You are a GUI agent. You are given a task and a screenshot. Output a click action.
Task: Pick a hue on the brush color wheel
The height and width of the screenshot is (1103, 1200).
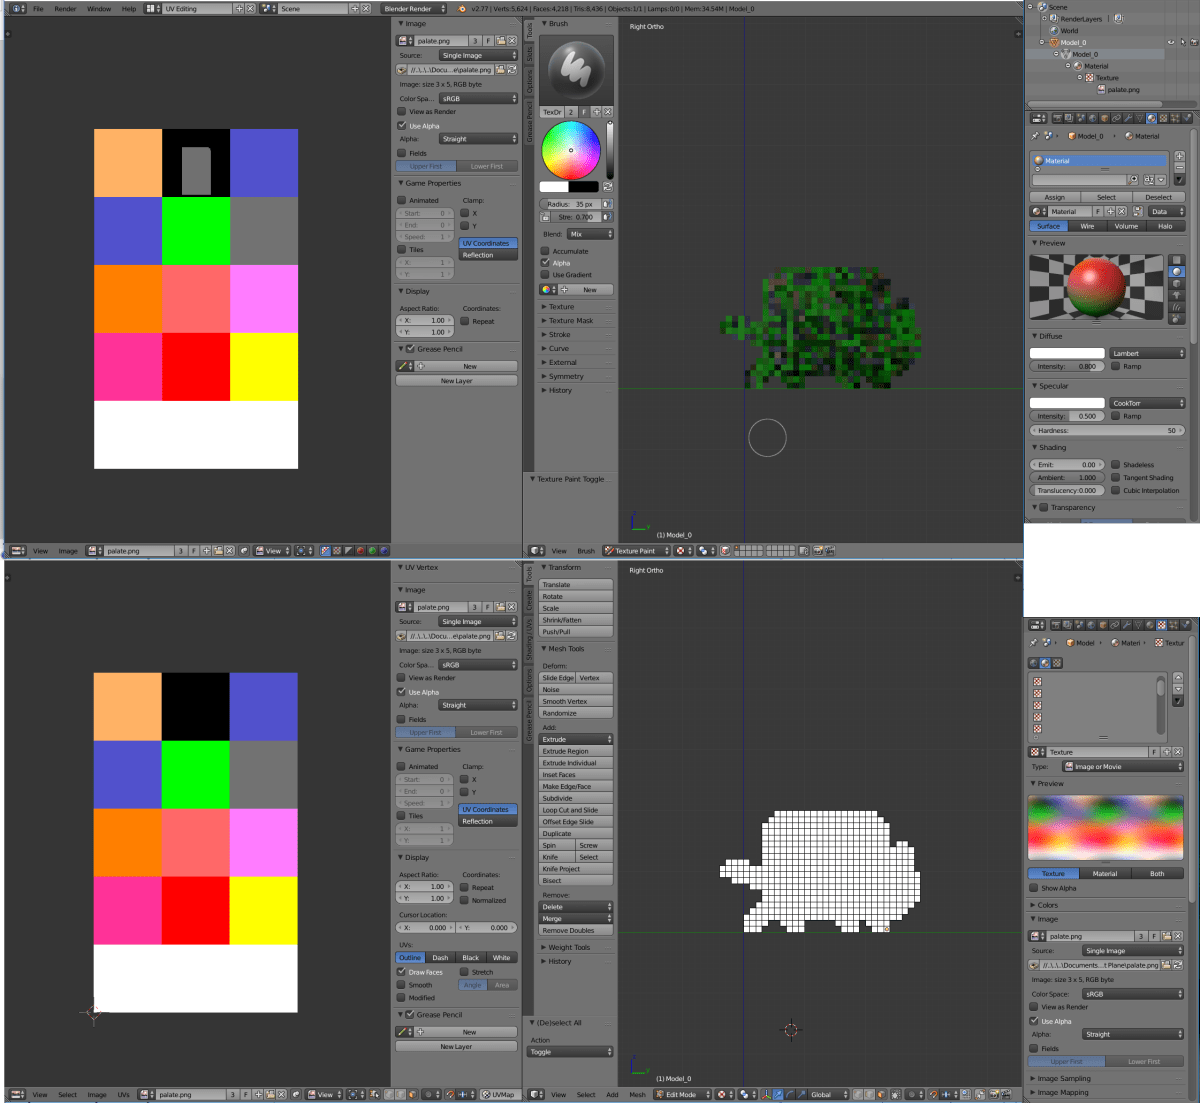point(571,150)
